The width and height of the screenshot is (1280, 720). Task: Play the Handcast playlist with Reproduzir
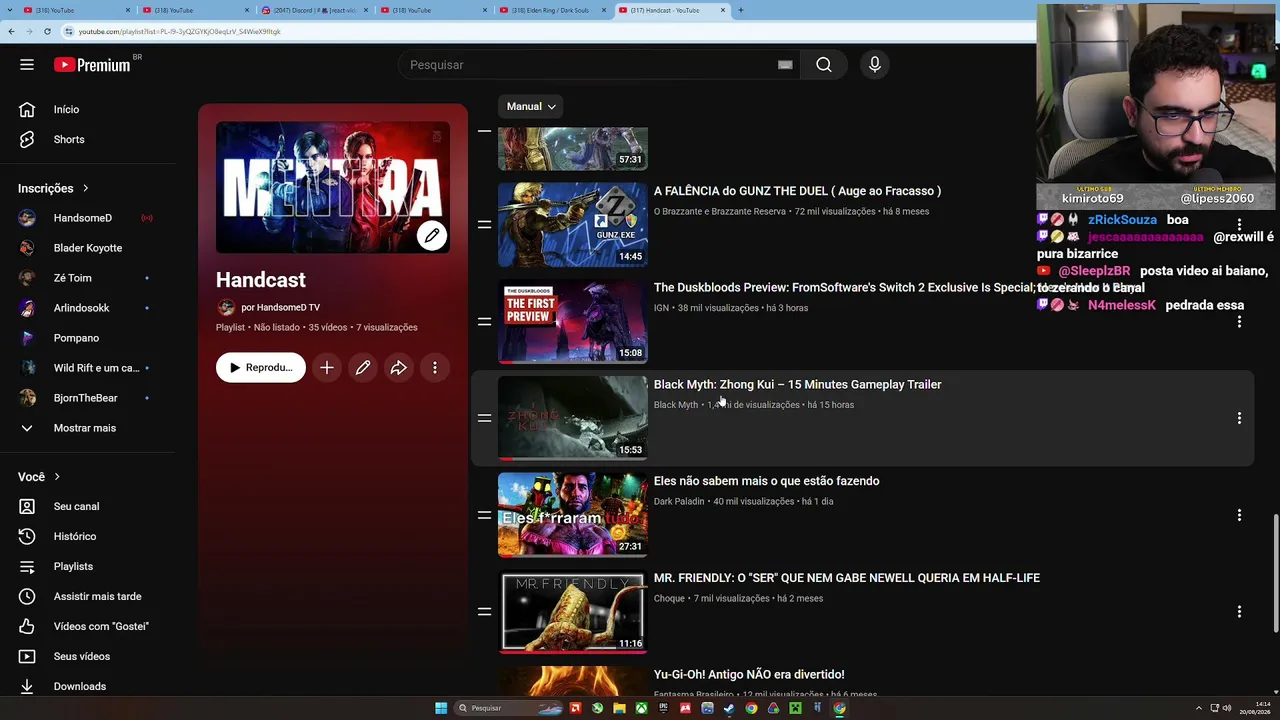click(261, 368)
